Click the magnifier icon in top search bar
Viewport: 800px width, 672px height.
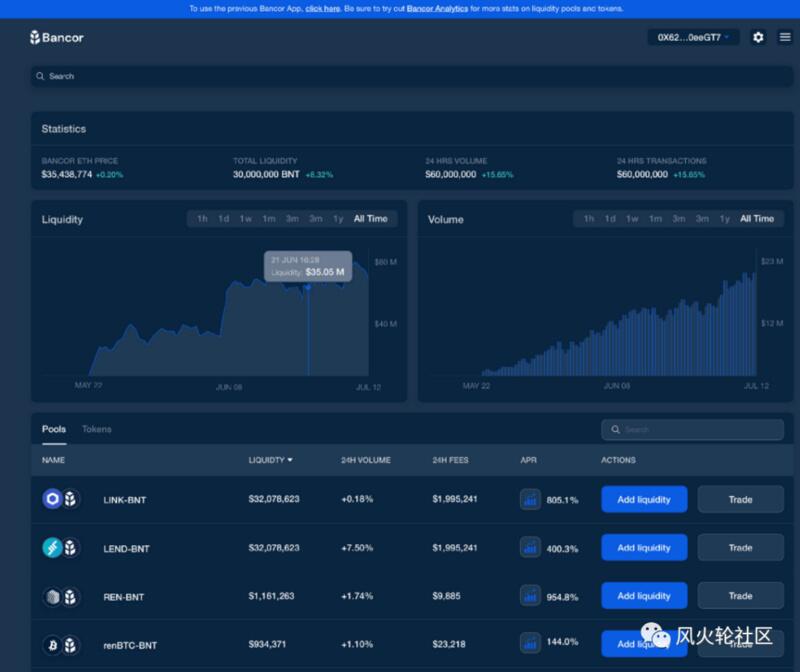(40, 76)
